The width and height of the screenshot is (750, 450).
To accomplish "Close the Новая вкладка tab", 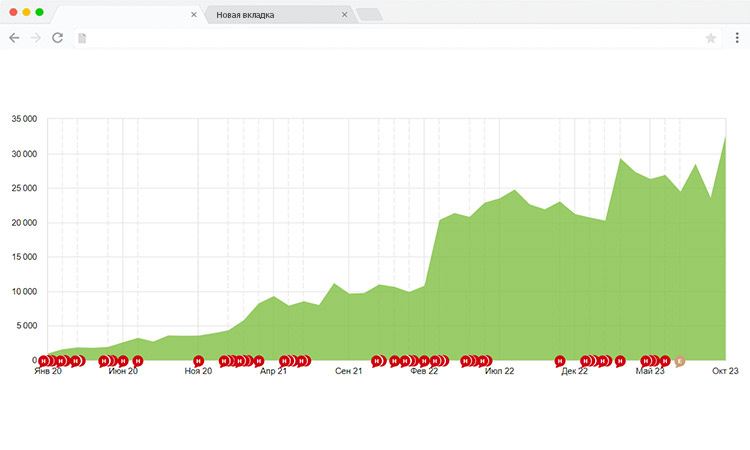I will tap(345, 15).
